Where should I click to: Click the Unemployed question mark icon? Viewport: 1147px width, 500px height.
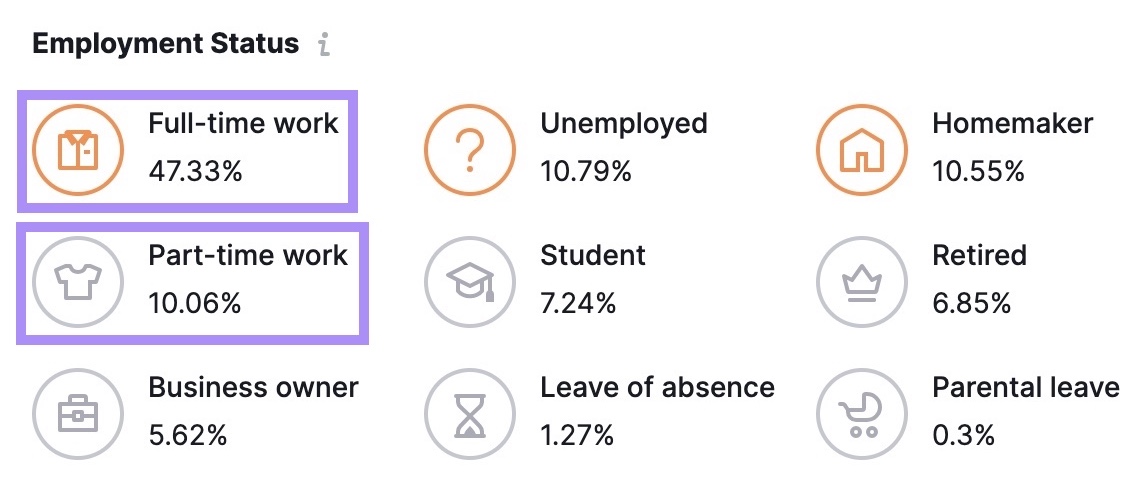pyautogui.click(x=469, y=150)
